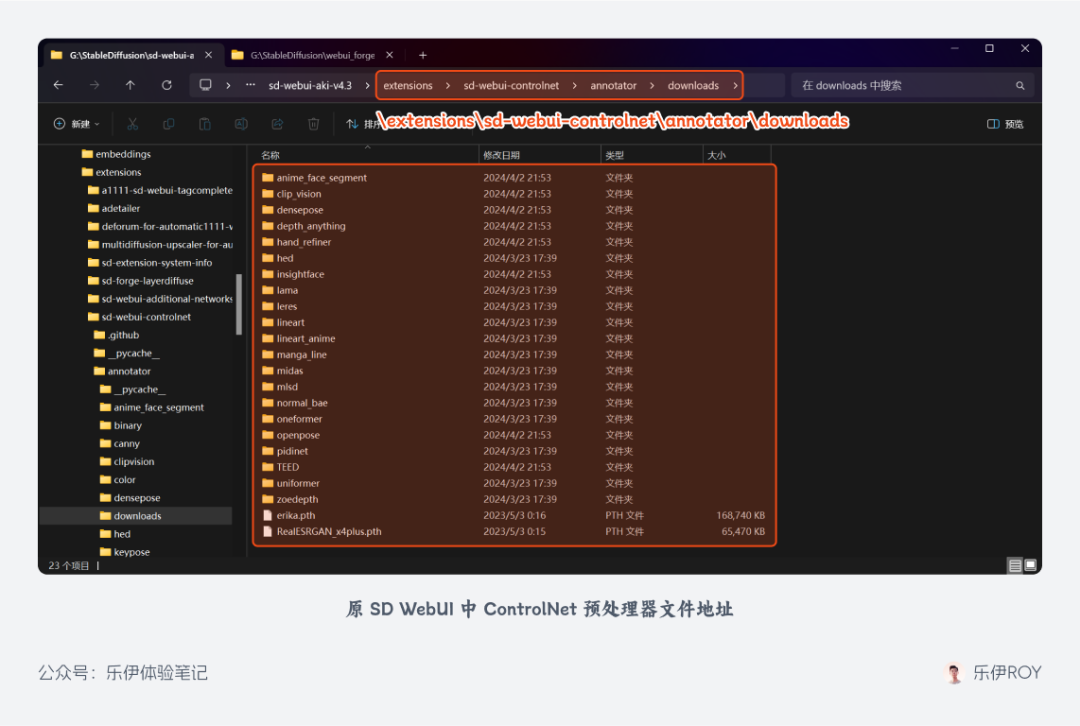
Task: Open the New item dropdown
Action: [x=76, y=124]
